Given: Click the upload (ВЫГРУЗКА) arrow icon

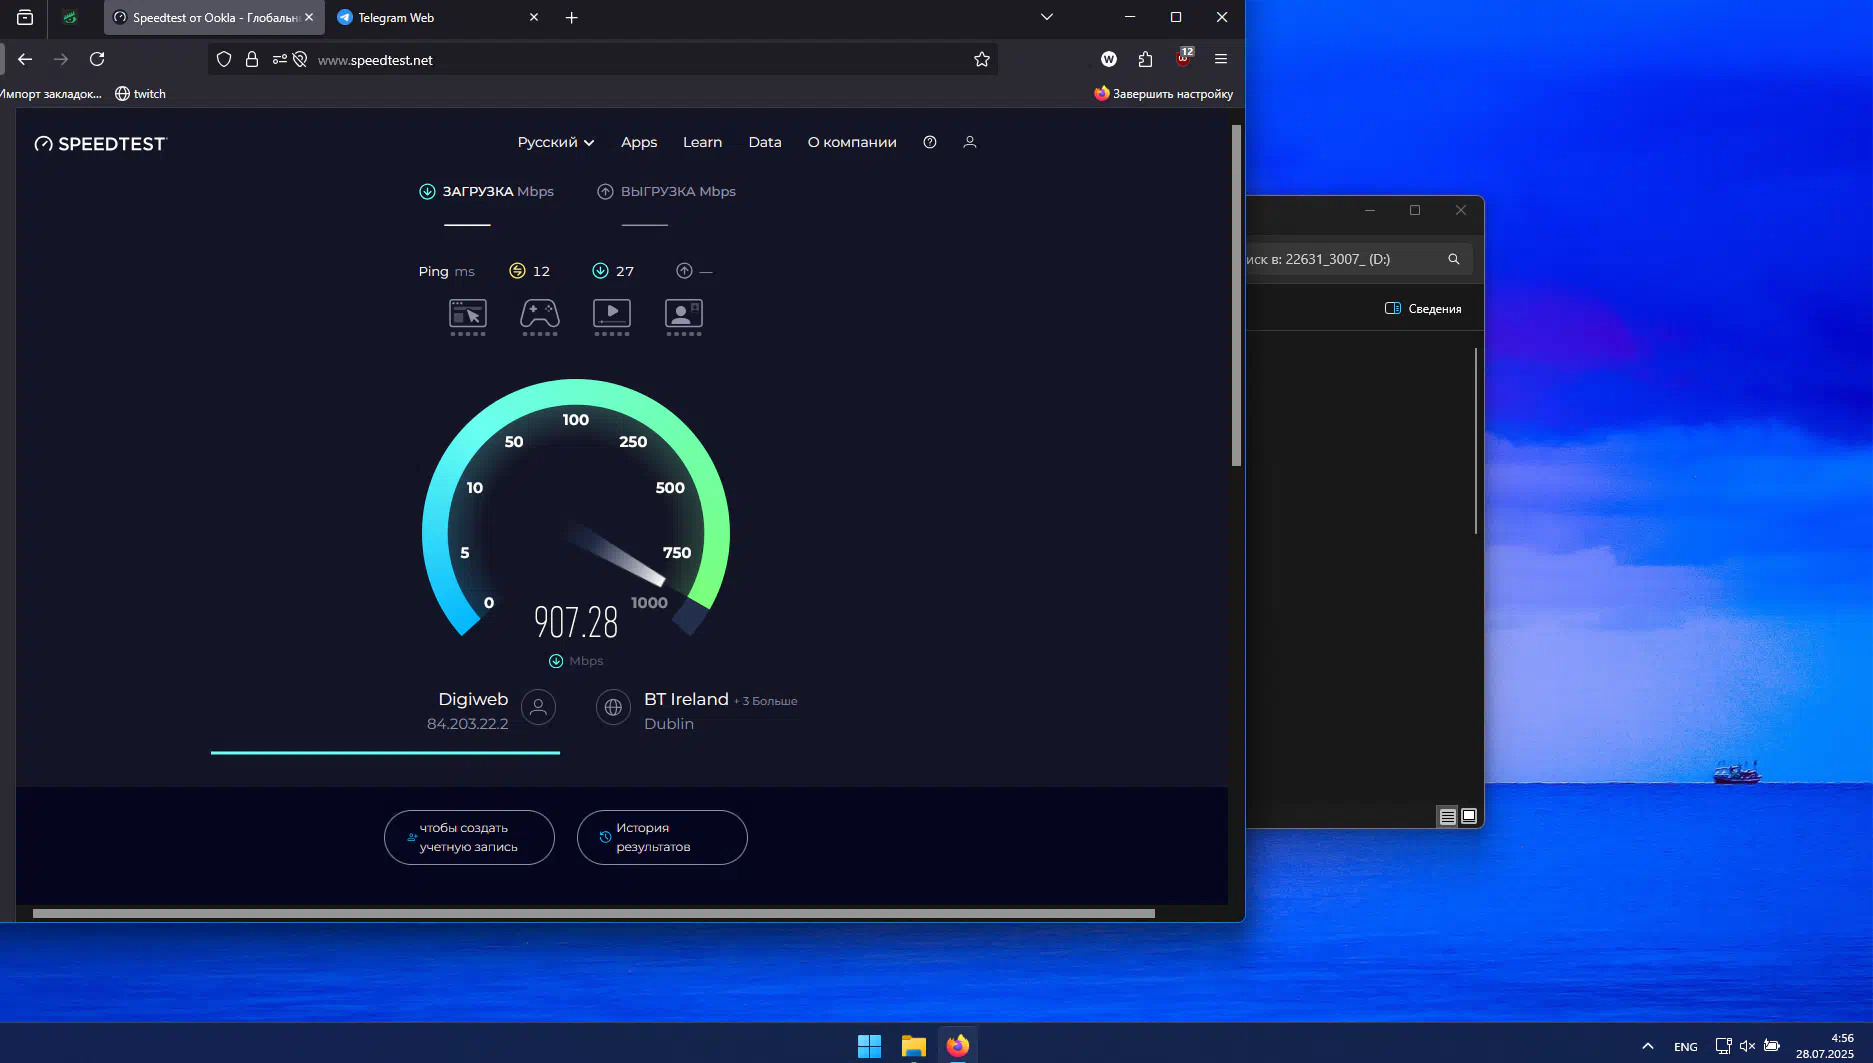Looking at the screenshot, I should 605,191.
